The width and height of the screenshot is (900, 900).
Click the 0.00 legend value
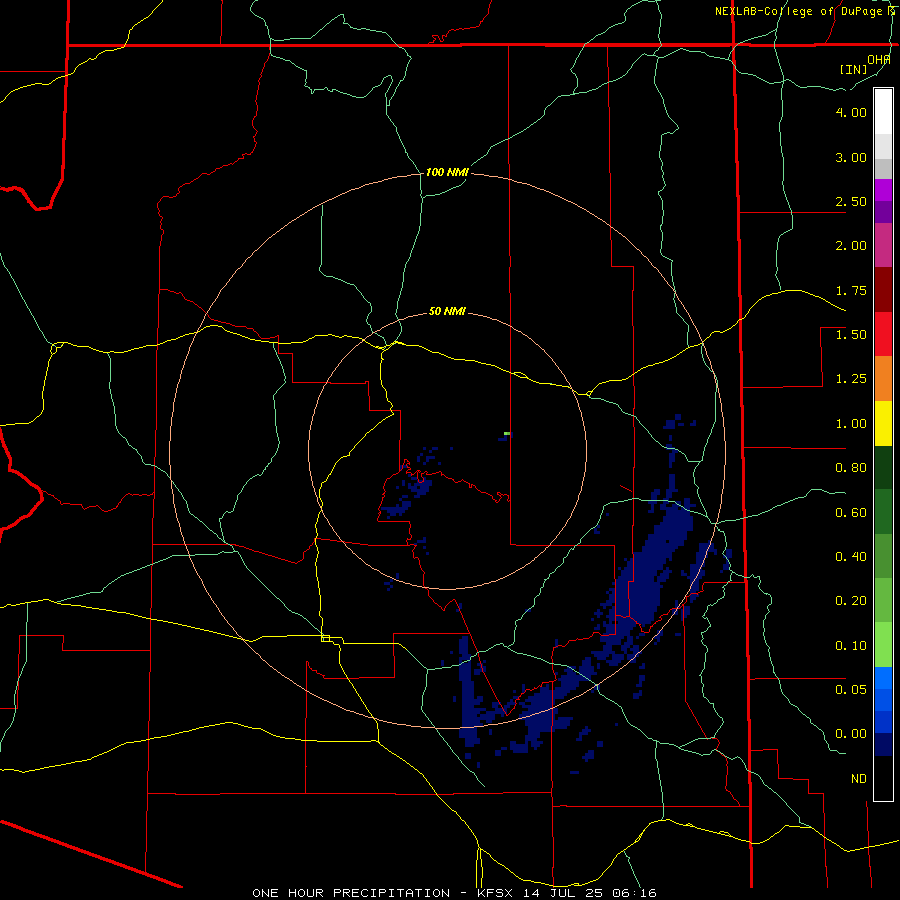(851, 734)
